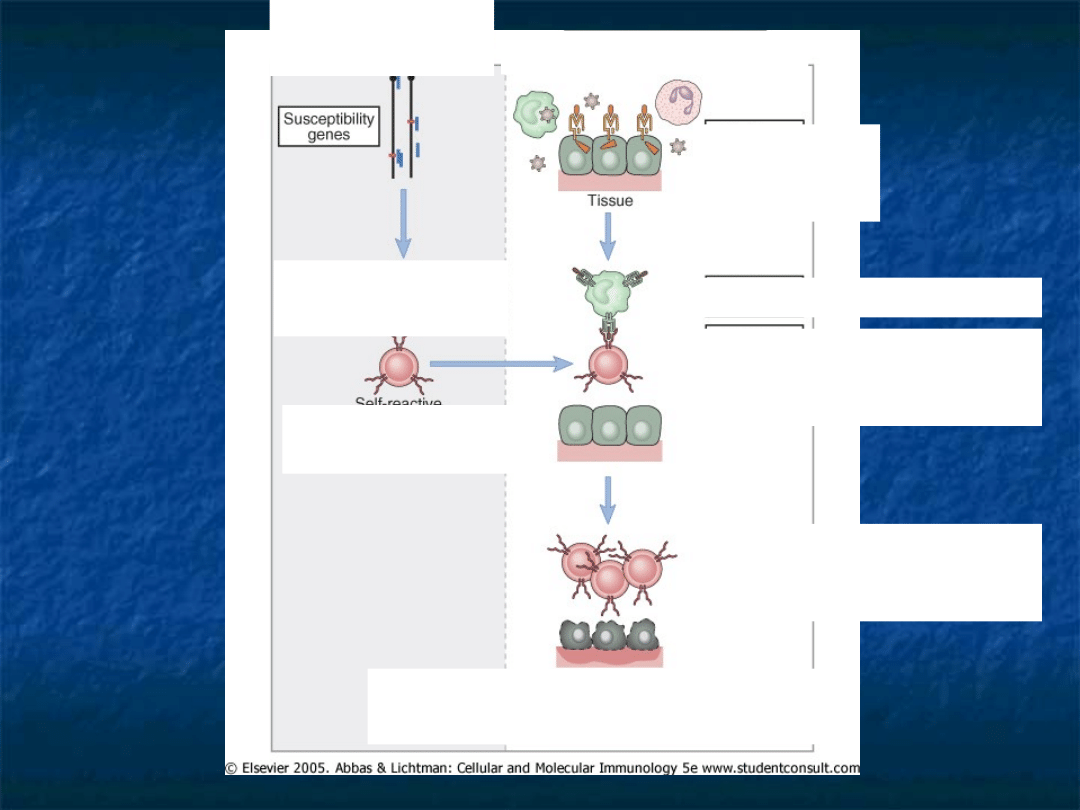Click the middle row of healthy tissue cells

609,427
